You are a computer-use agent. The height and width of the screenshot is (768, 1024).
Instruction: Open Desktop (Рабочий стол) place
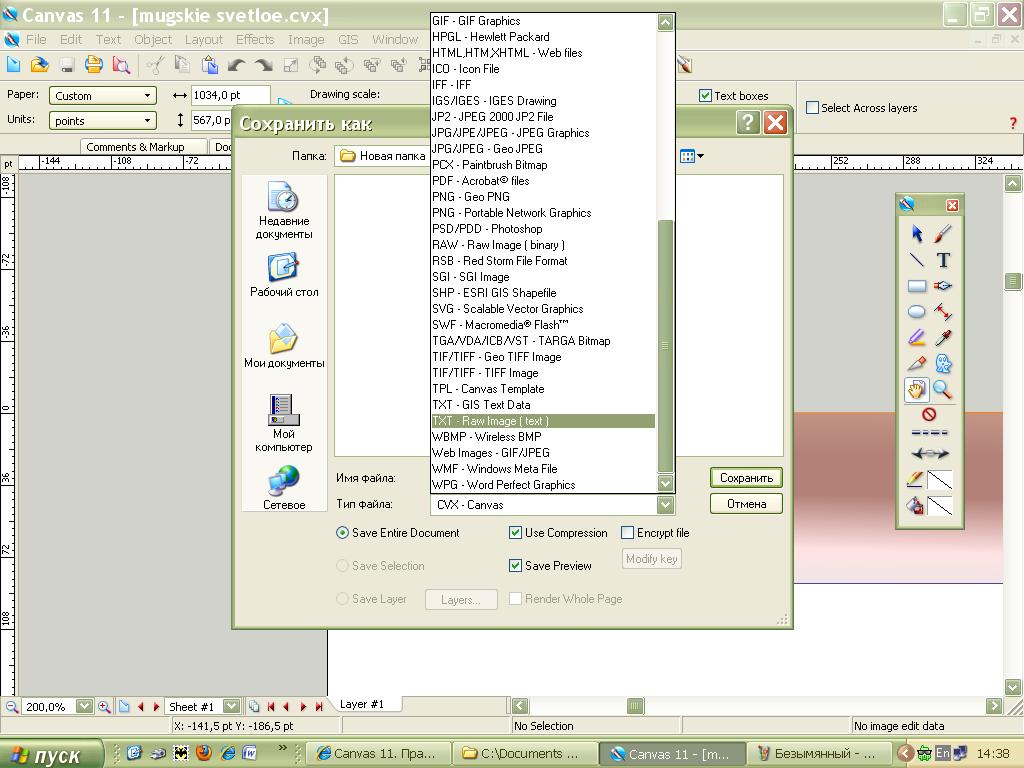point(283,276)
